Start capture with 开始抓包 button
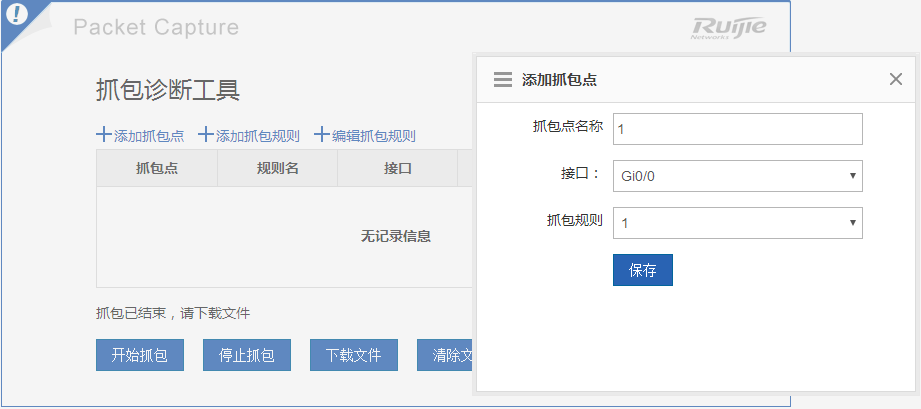This screenshot has width=921, height=409. [x=139, y=355]
